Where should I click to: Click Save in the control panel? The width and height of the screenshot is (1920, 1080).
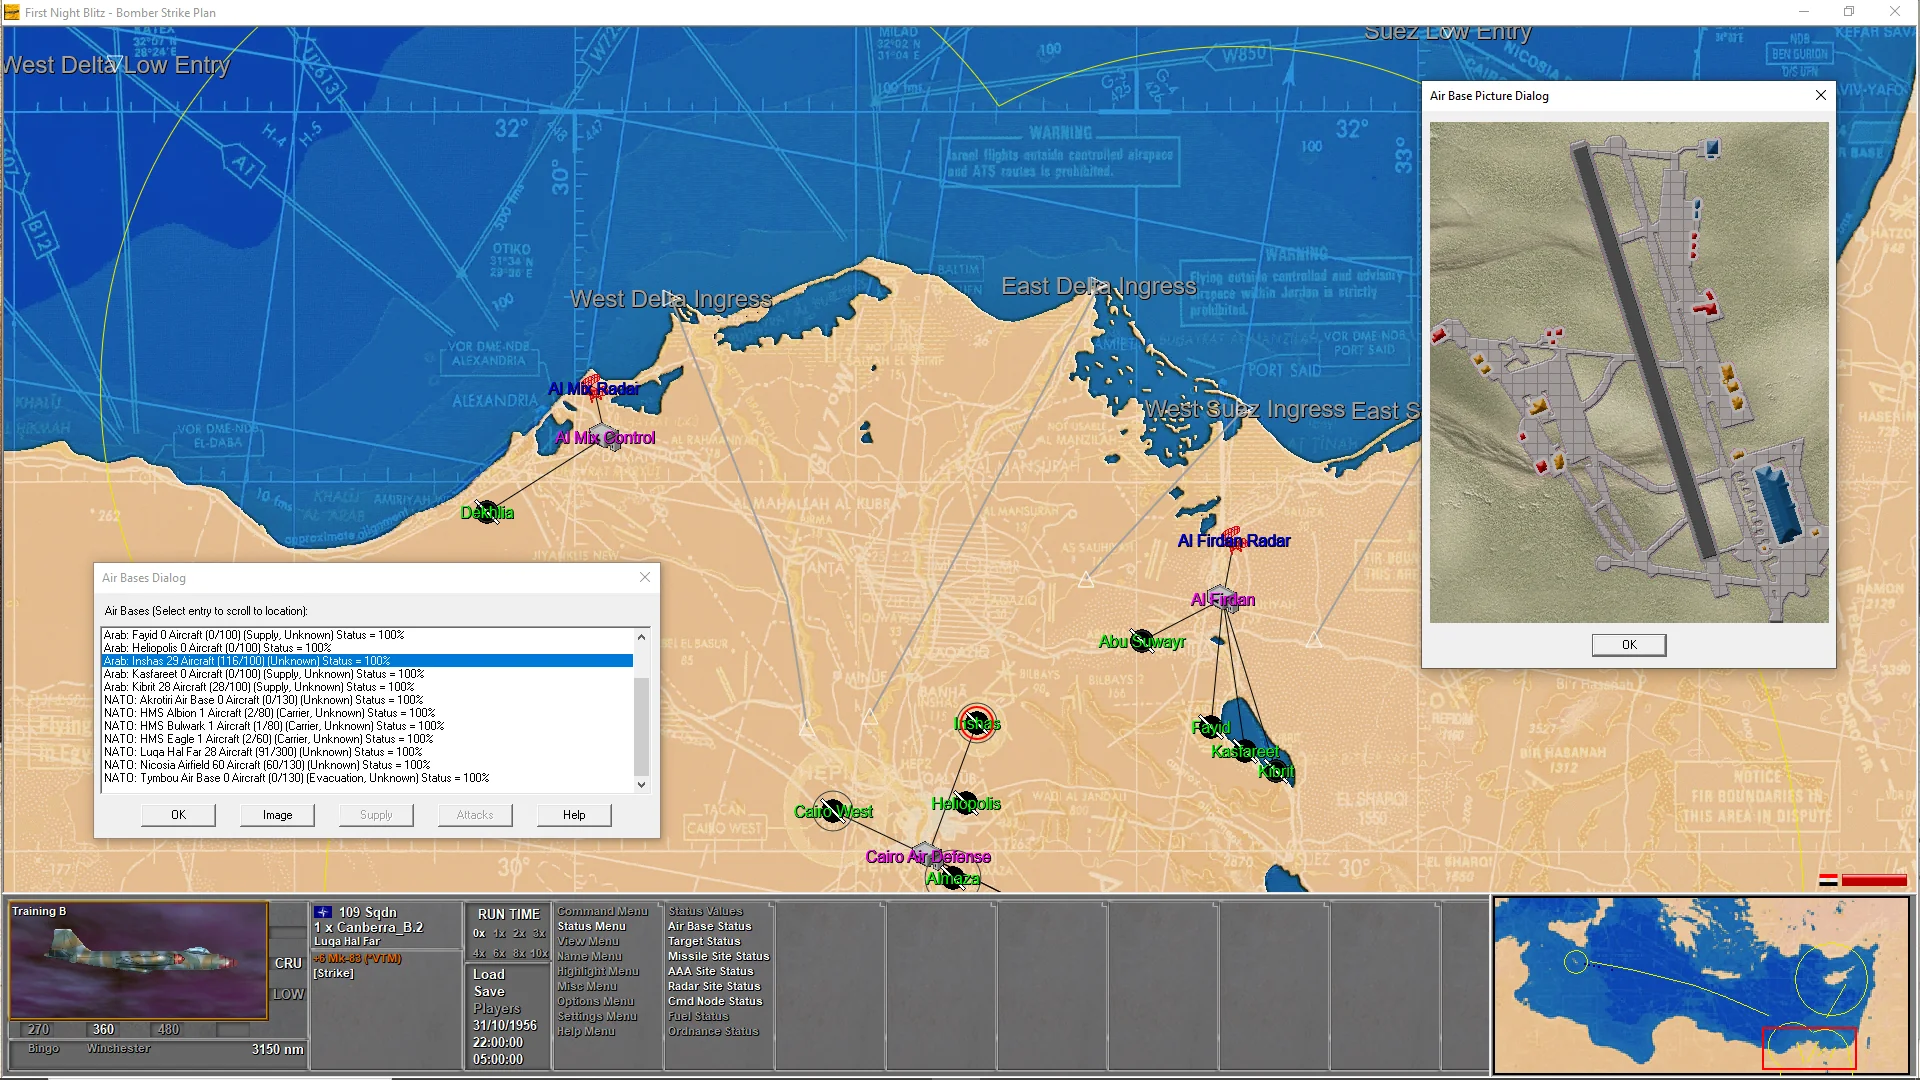click(489, 991)
